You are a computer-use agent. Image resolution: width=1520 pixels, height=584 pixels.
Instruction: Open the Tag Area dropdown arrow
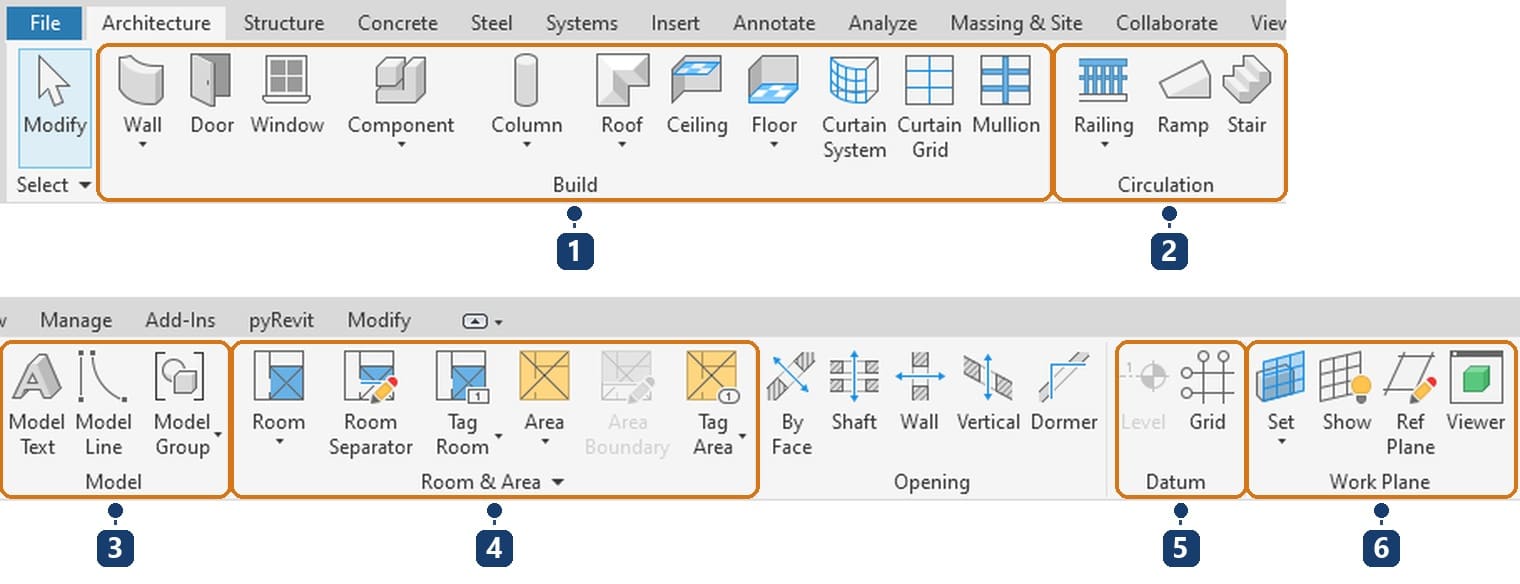(743, 436)
